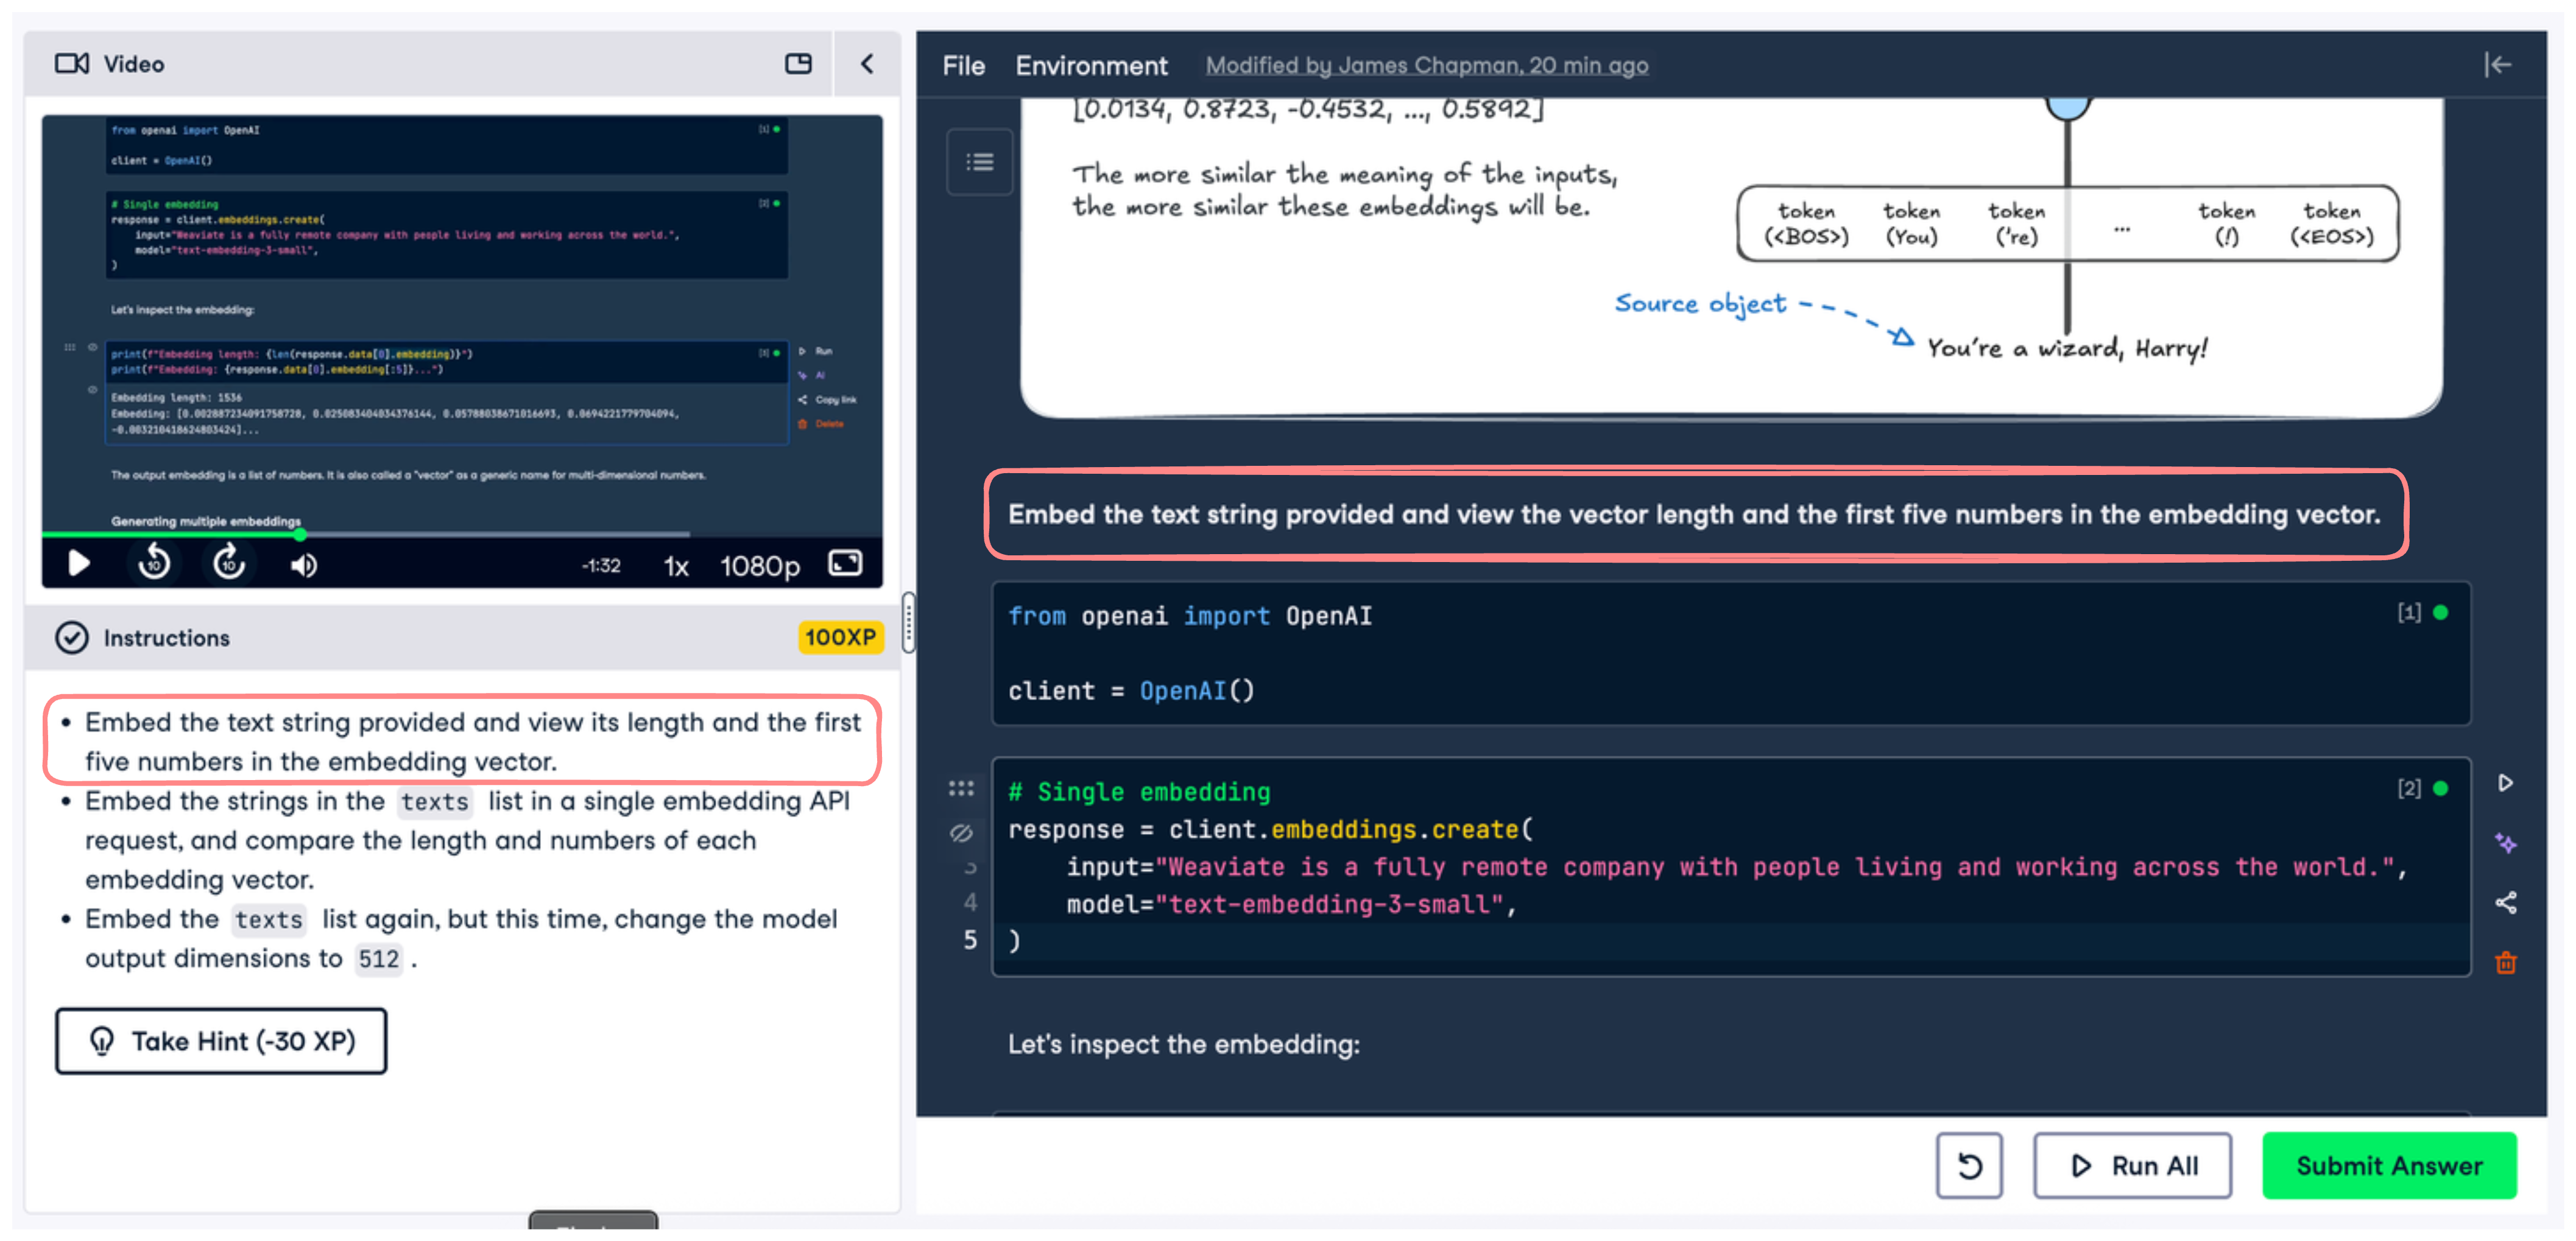Change the 1x playback speed
Image resolution: width=2576 pixels, height=1241 pixels.
(x=676, y=566)
